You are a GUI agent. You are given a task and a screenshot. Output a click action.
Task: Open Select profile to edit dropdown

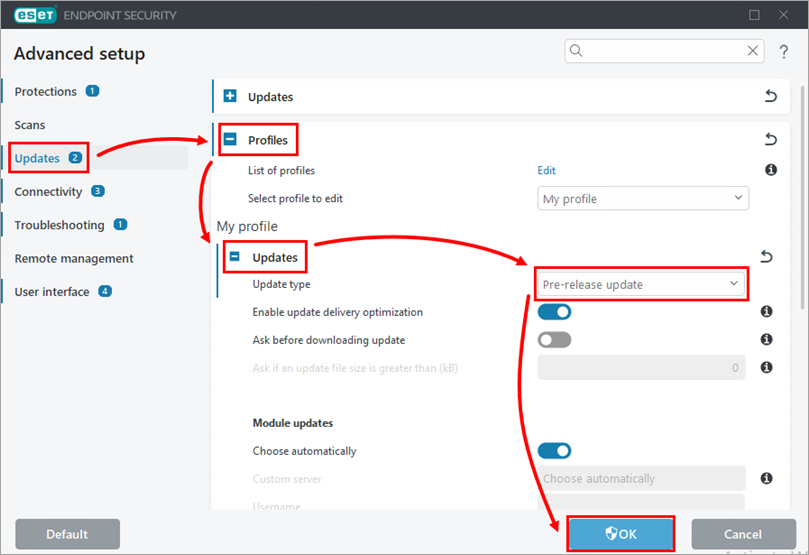pos(643,199)
